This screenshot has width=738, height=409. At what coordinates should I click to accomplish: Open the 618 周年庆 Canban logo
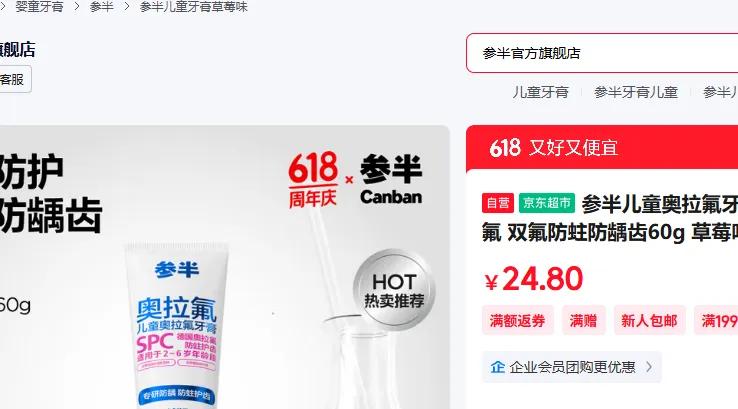tap(355, 179)
